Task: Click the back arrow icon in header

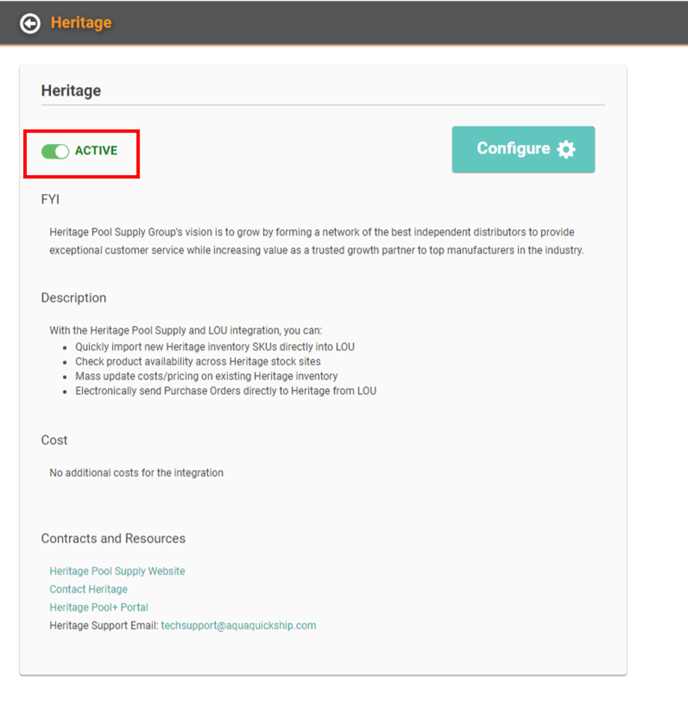Action: [x=30, y=23]
